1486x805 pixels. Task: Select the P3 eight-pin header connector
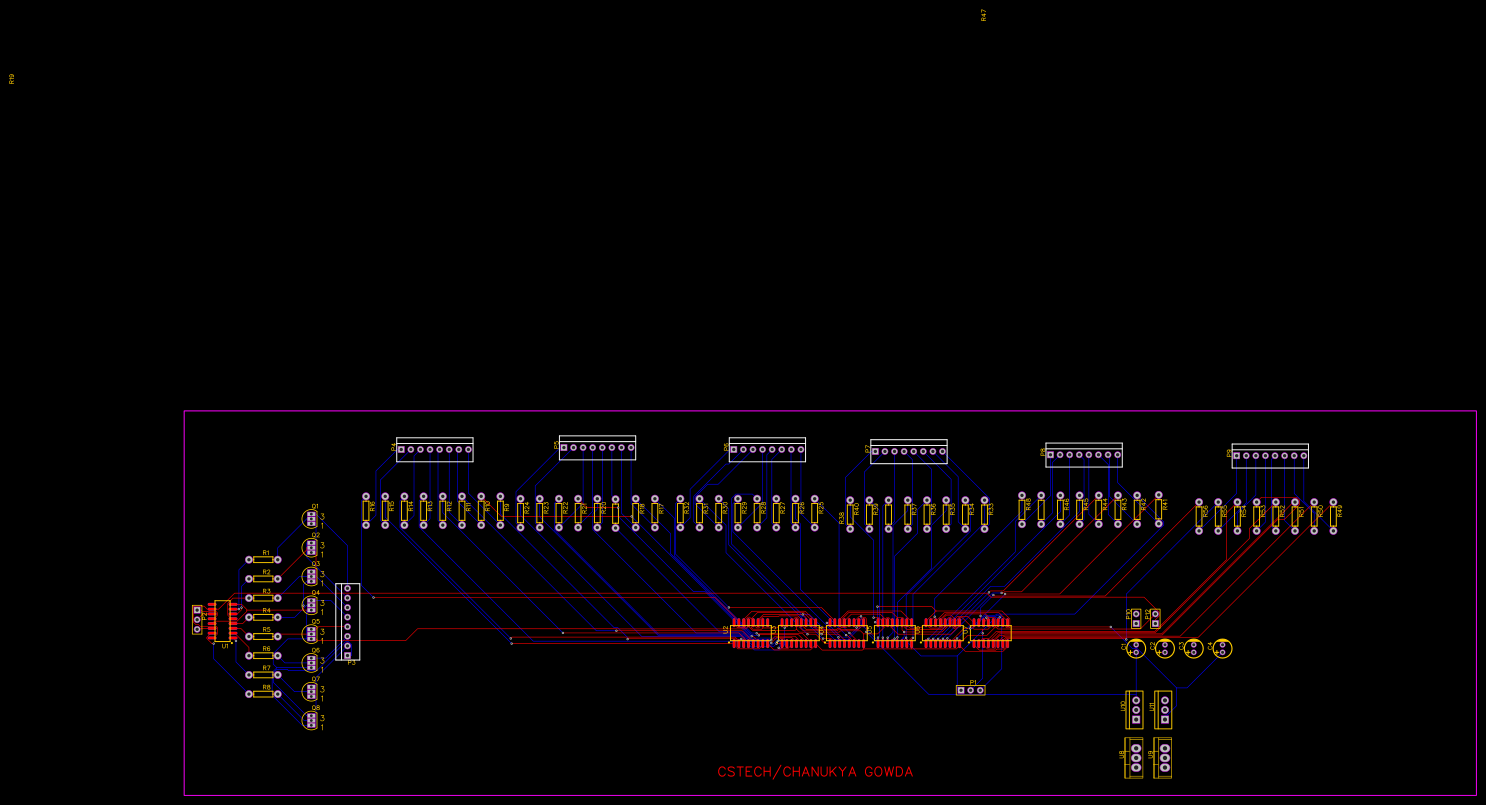coord(348,622)
